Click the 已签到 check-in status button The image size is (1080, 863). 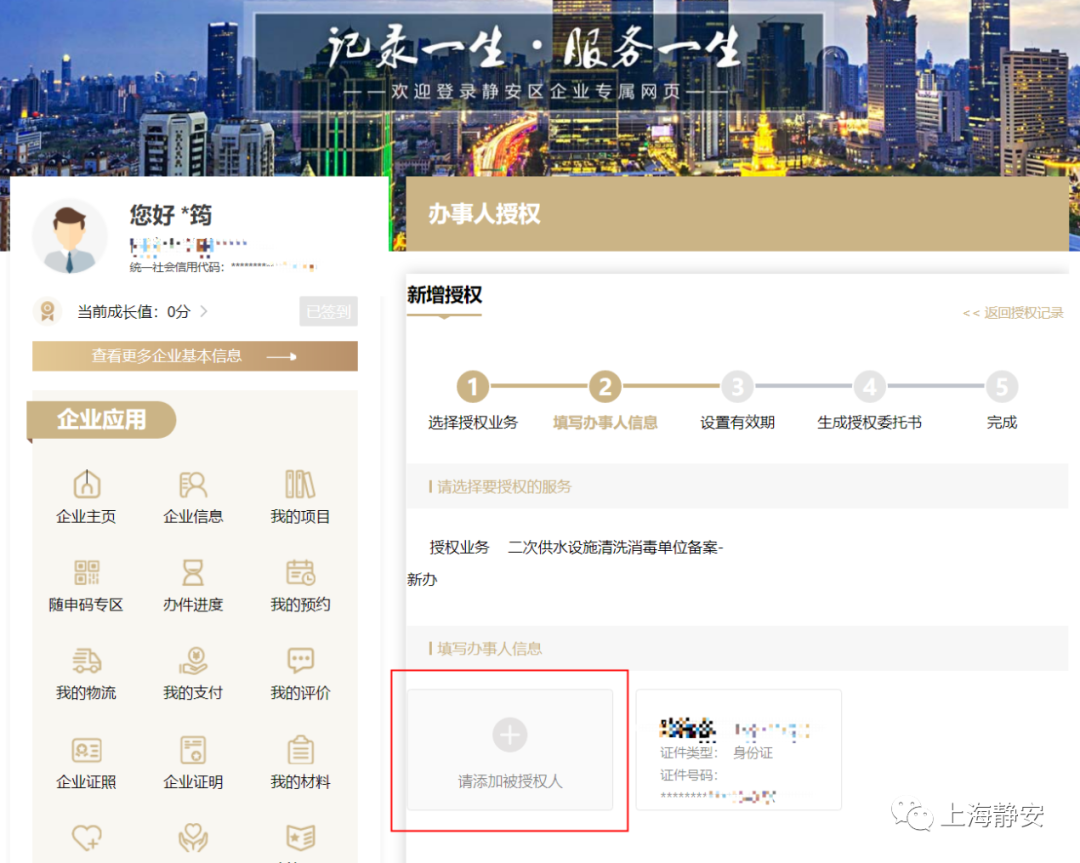[x=328, y=311]
